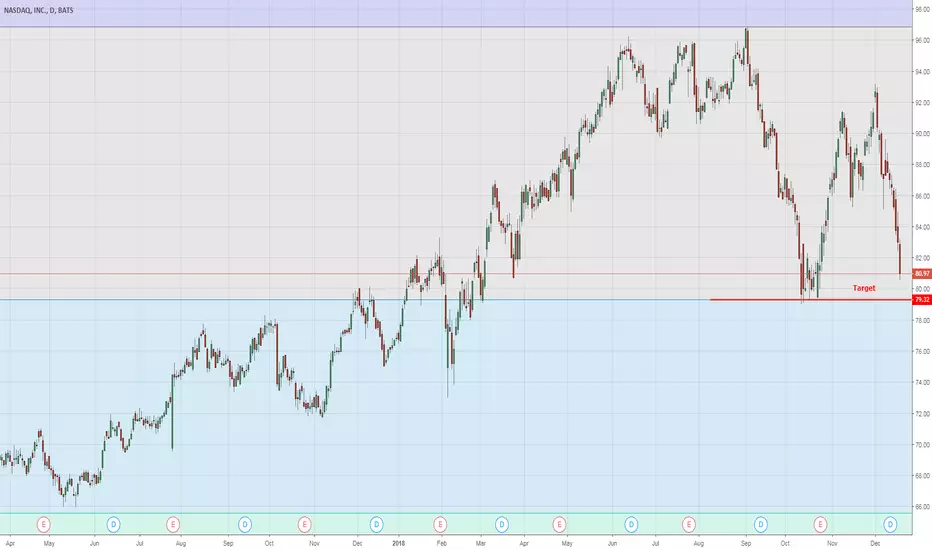The image size is (932, 550).
Task: Click the Sep 2018 time axis label
Action: [746, 543]
